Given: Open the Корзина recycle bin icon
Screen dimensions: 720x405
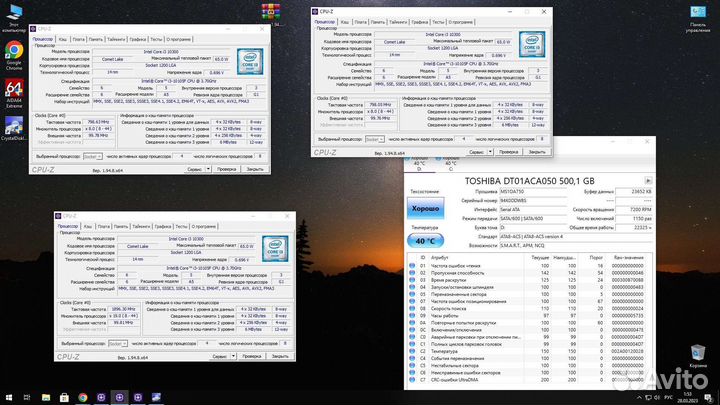Looking at the screenshot, I should click(698, 356).
